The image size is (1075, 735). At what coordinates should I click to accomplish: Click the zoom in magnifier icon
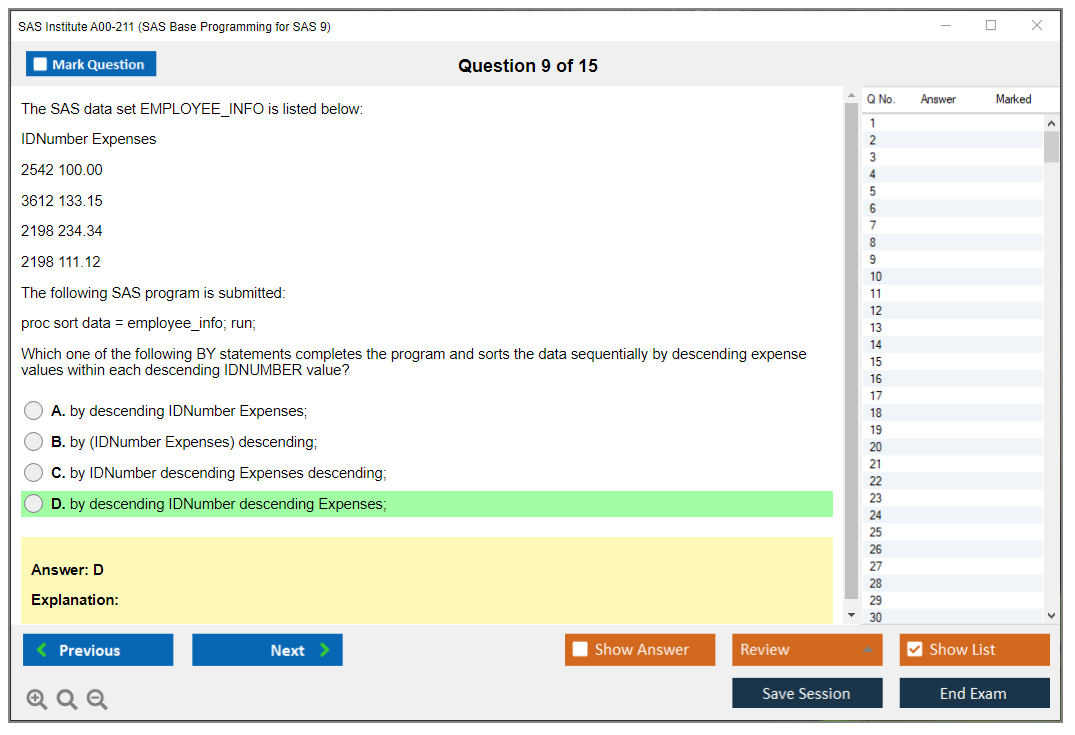pos(37,700)
